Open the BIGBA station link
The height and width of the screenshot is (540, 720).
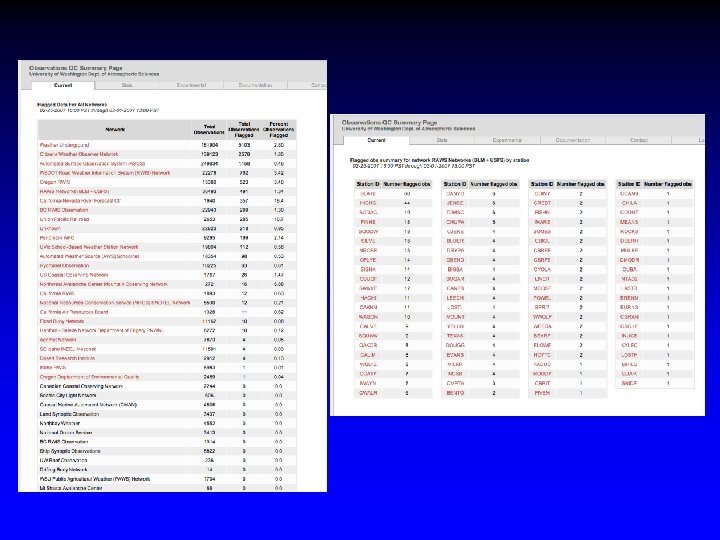pyautogui.click(x=455, y=270)
